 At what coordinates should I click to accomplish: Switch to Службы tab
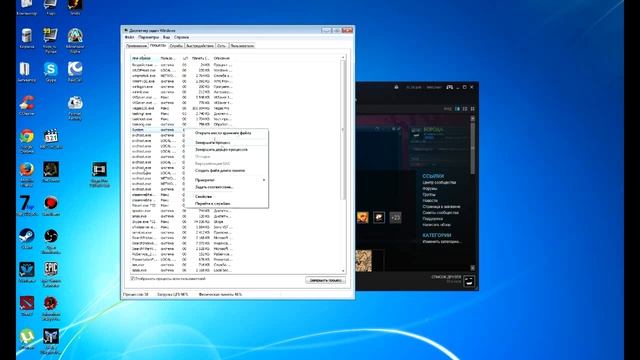(176, 46)
